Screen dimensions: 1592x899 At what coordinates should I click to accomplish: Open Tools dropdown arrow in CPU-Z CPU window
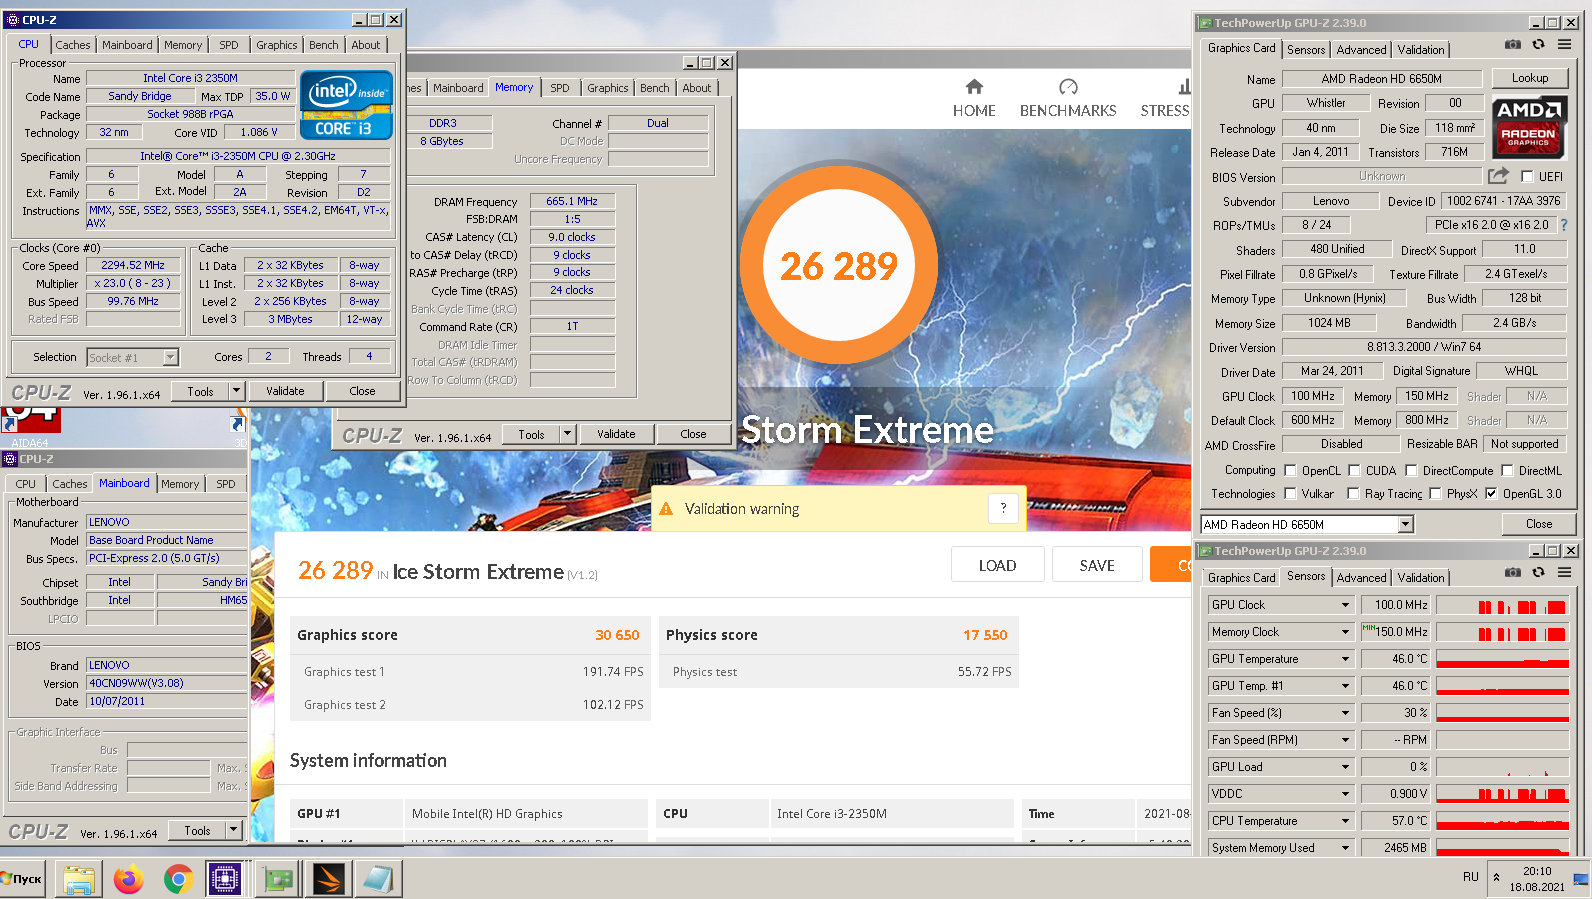(237, 391)
